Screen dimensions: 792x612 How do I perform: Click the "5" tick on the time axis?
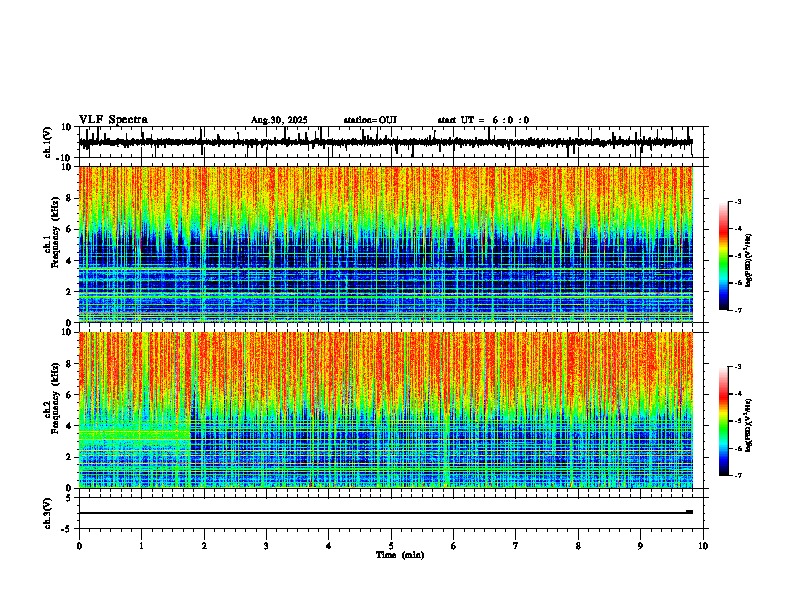(391, 545)
